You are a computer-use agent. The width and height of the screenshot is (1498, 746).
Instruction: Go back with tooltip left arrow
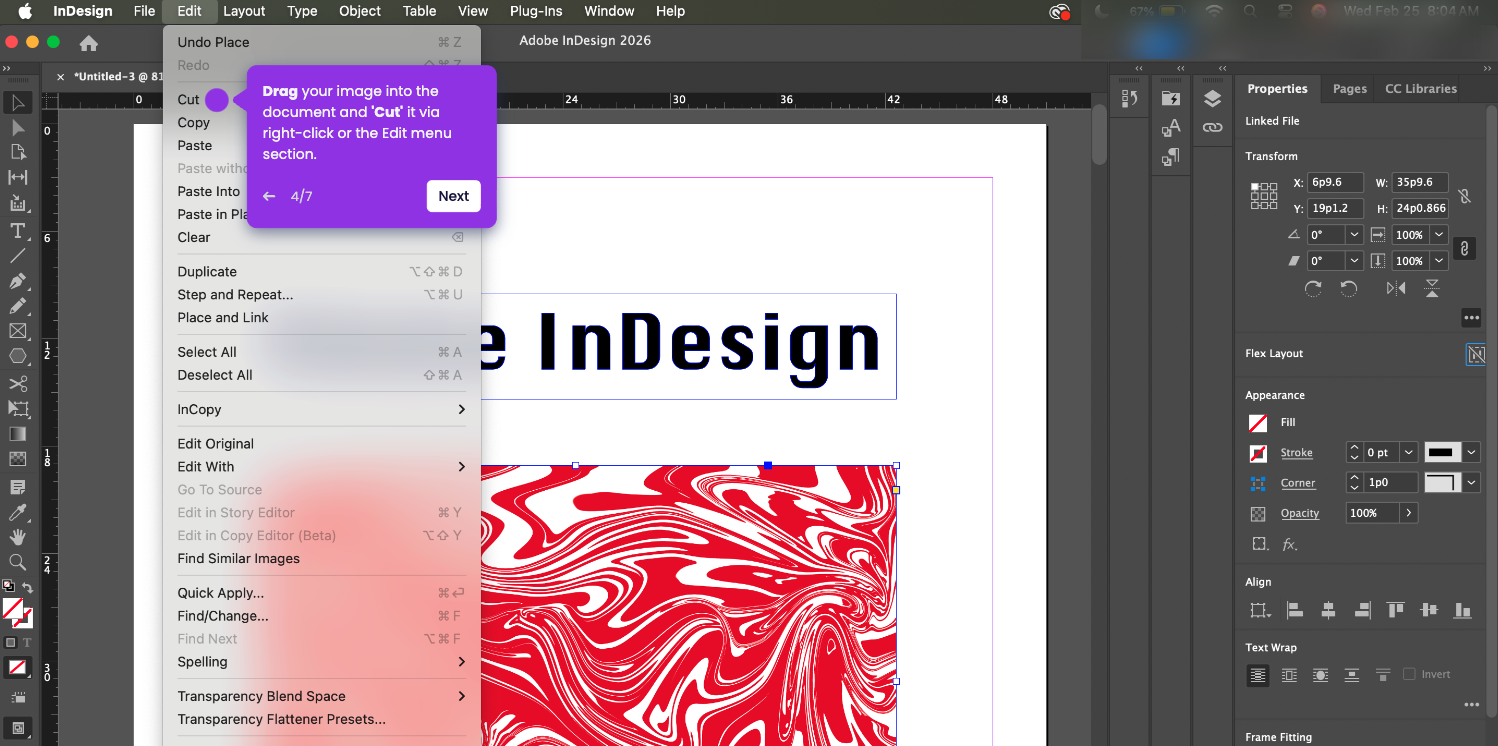point(269,196)
